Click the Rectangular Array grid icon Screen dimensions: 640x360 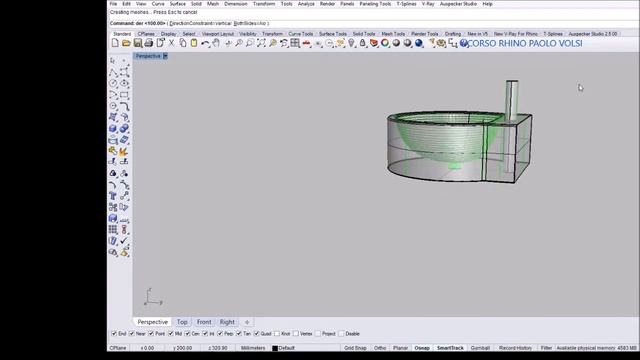pos(113,230)
